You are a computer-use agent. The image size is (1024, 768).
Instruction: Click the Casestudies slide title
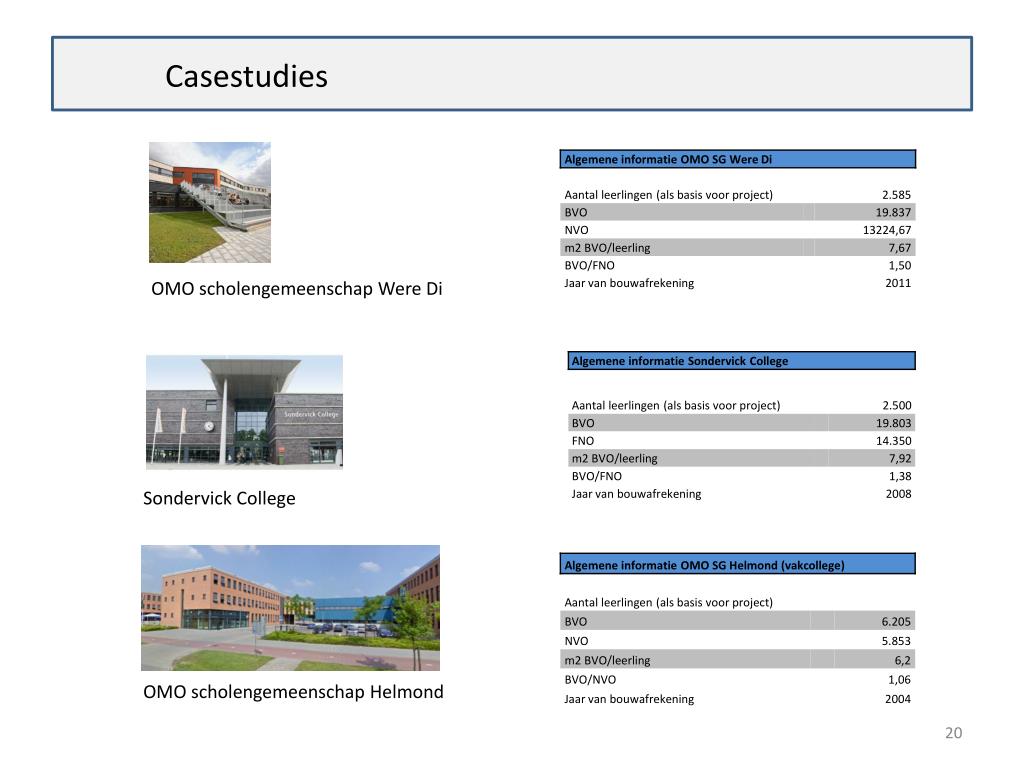(x=246, y=76)
